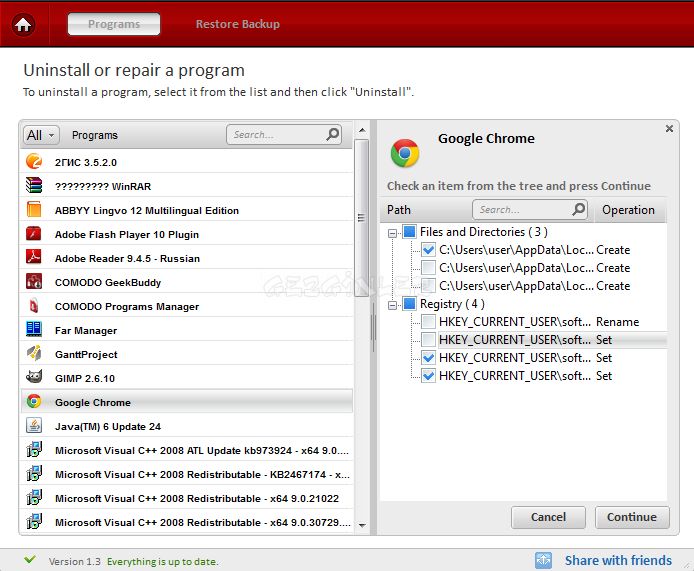The image size is (694, 571).
Task: Toggle the Files and Directories group checkbox
Action: point(409,231)
